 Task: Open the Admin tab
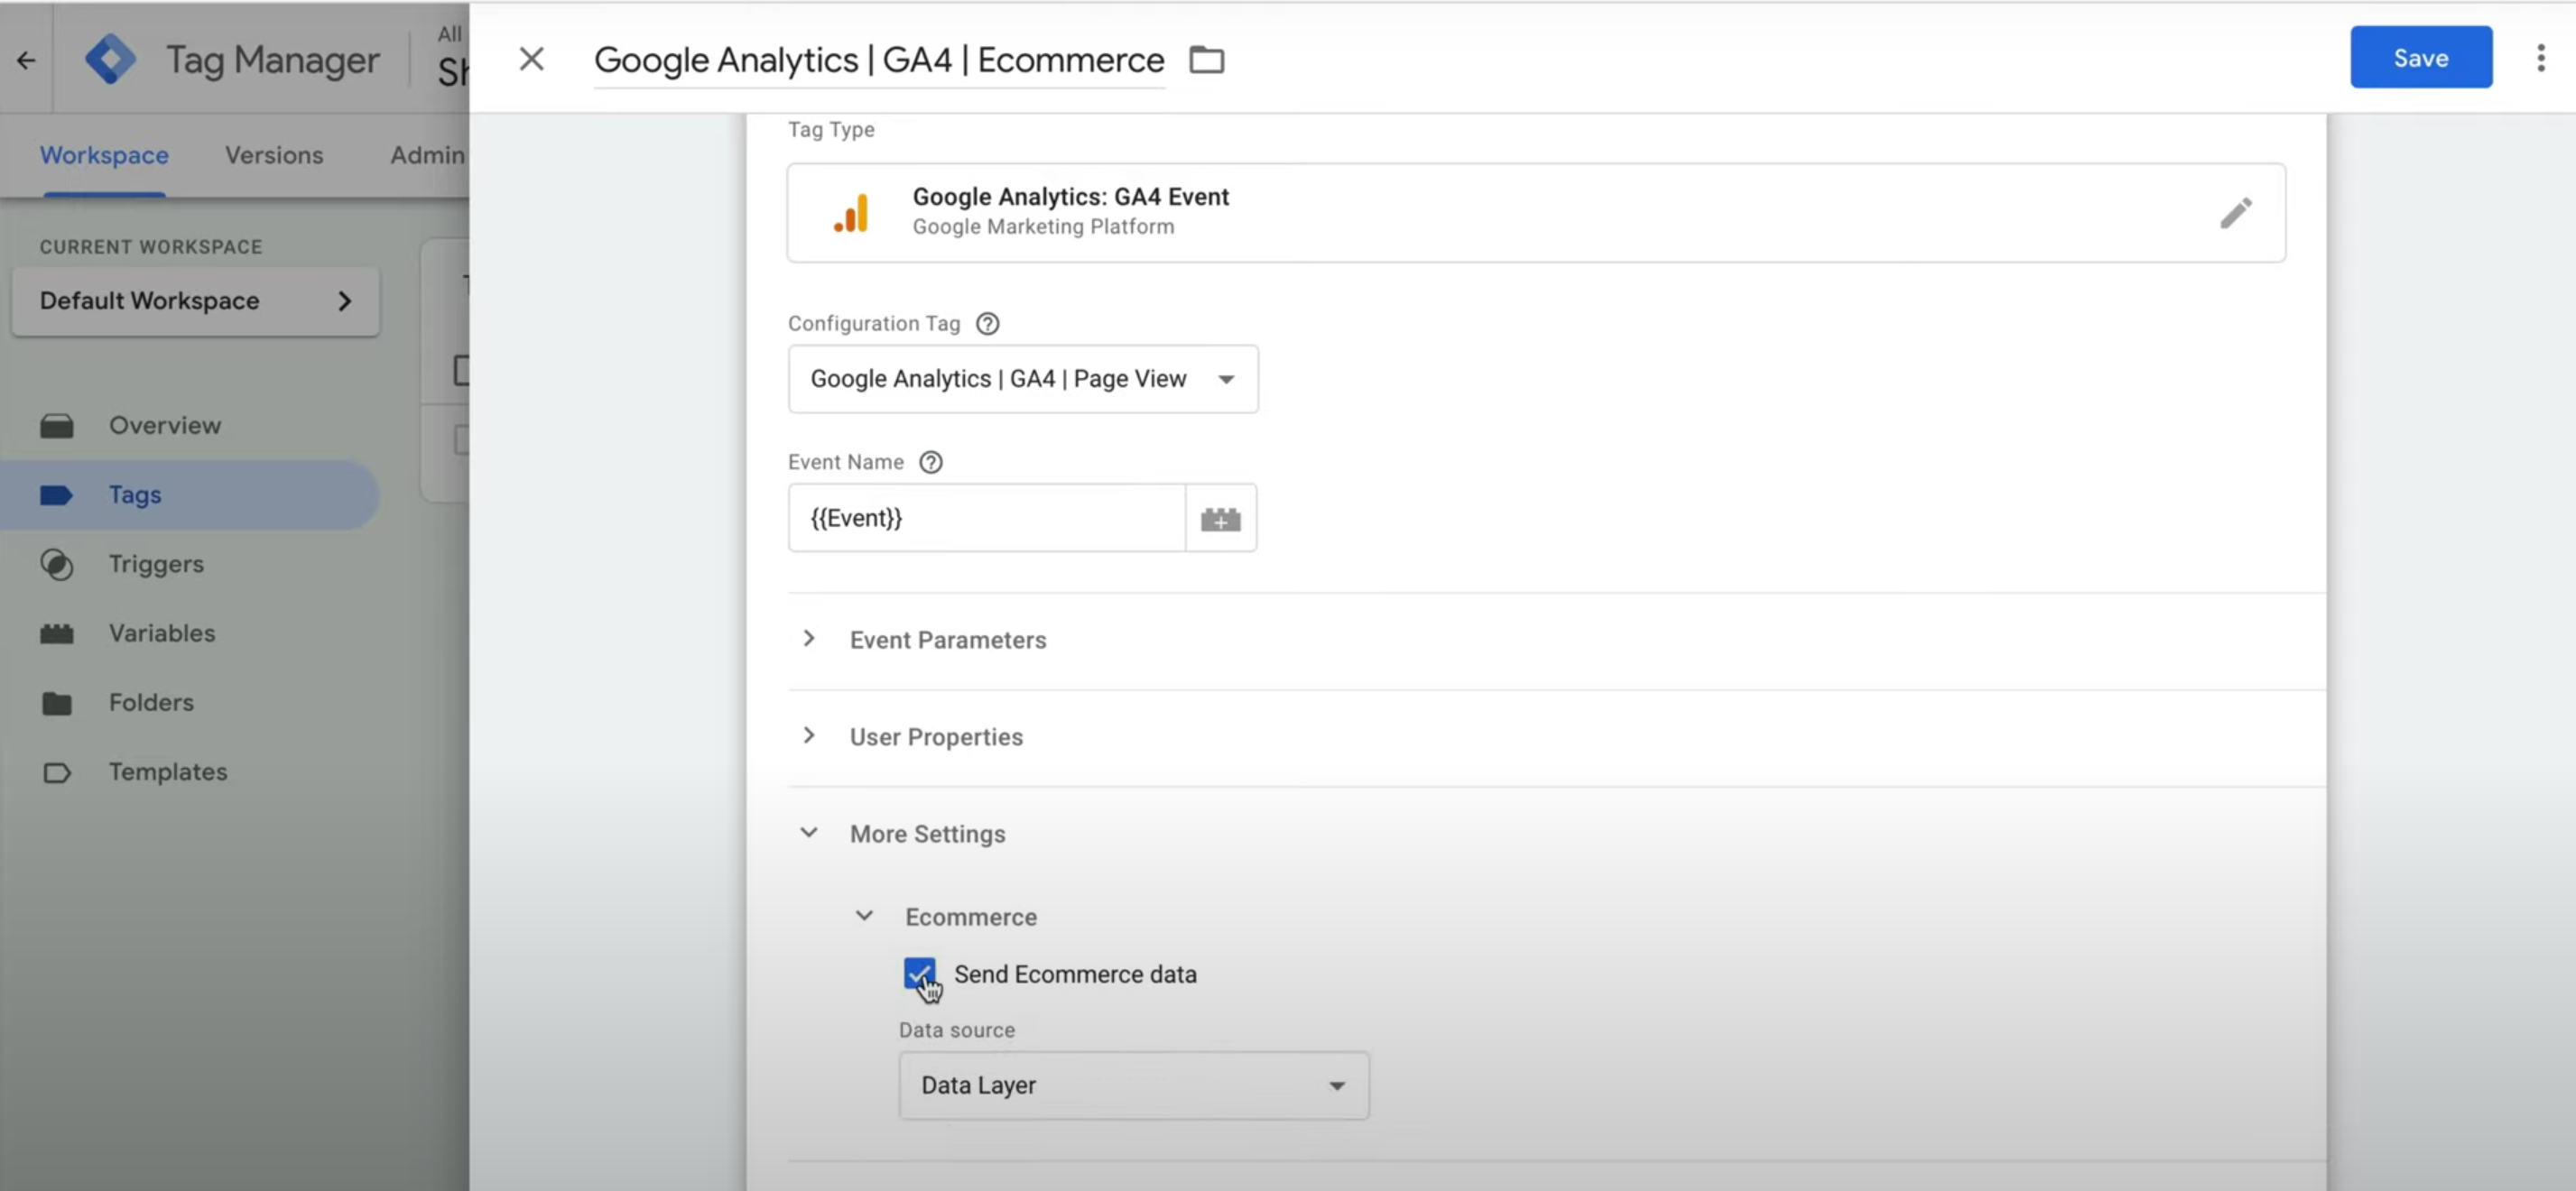tap(426, 155)
